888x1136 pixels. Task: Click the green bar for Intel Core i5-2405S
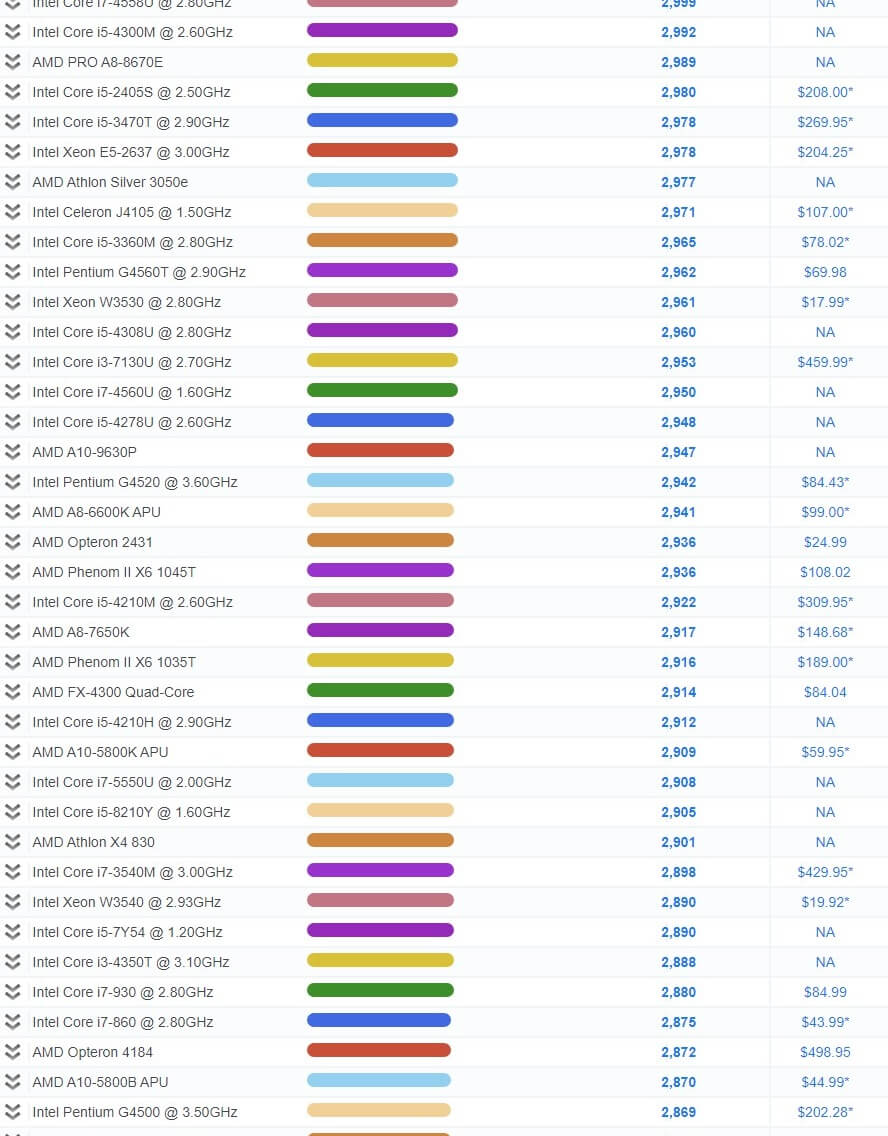point(382,91)
